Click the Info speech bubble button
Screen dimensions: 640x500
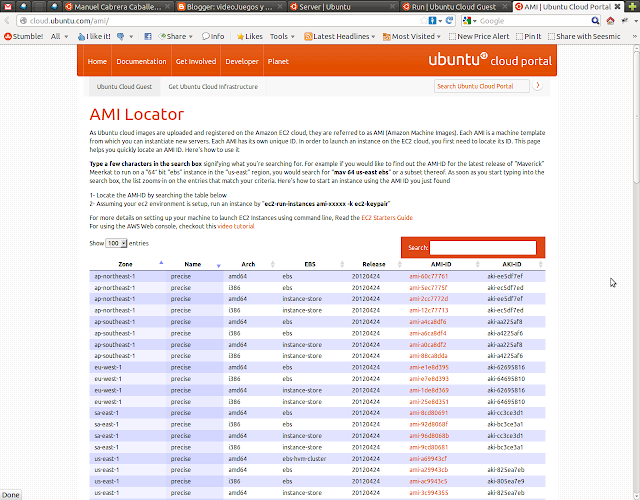(213, 36)
